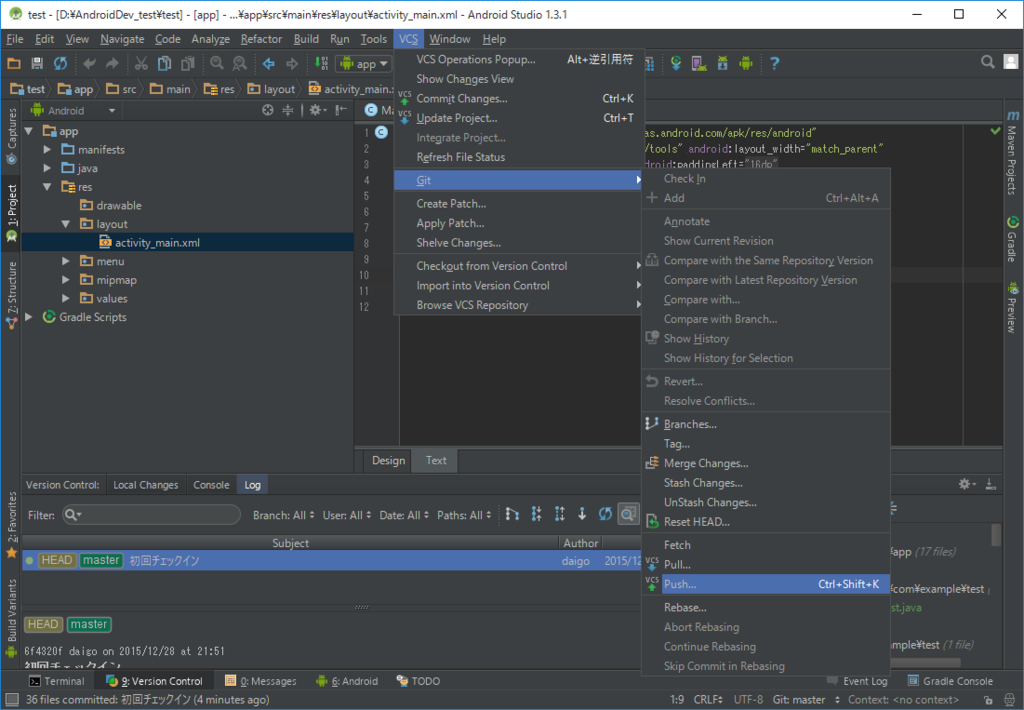1024x710 pixels.
Task: Click the Git: master branch widget
Action: pyautogui.click(x=807, y=700)
